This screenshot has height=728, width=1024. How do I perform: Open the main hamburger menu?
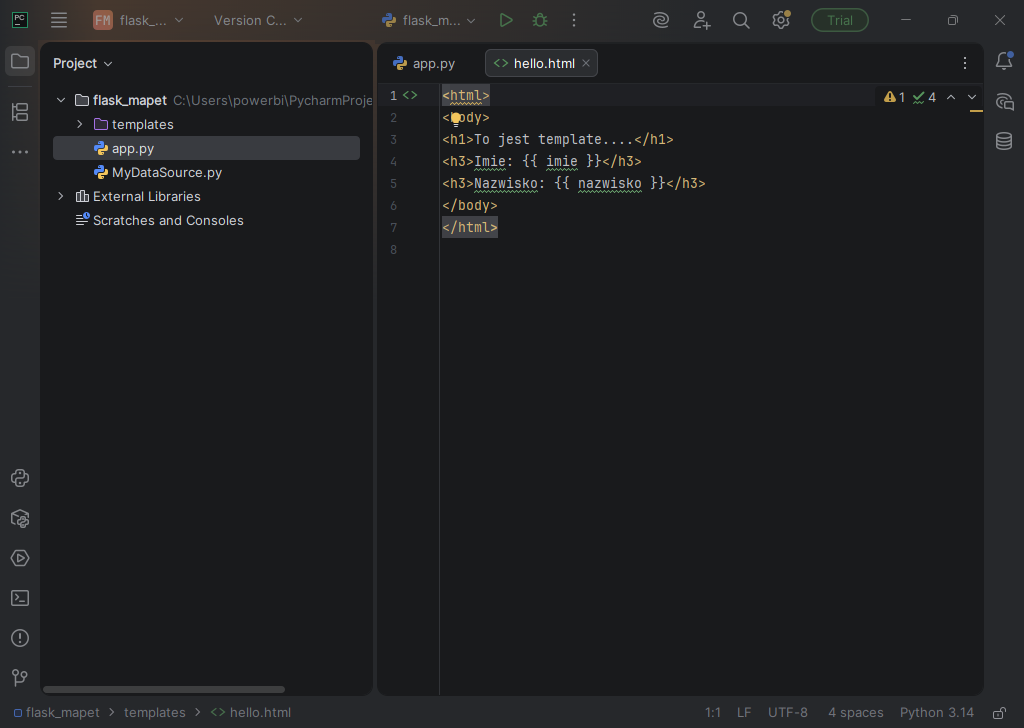(x=59, y=20)
